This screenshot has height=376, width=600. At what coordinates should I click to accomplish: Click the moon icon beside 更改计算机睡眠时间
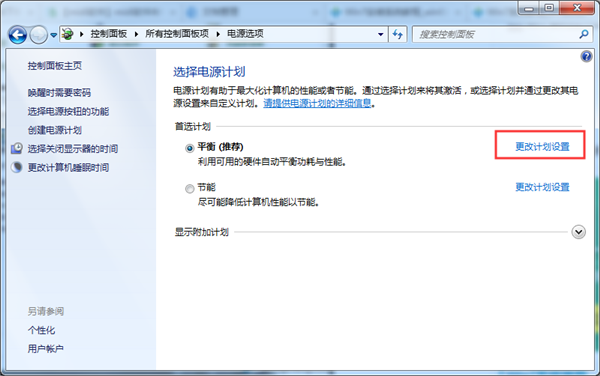(16, 167)
